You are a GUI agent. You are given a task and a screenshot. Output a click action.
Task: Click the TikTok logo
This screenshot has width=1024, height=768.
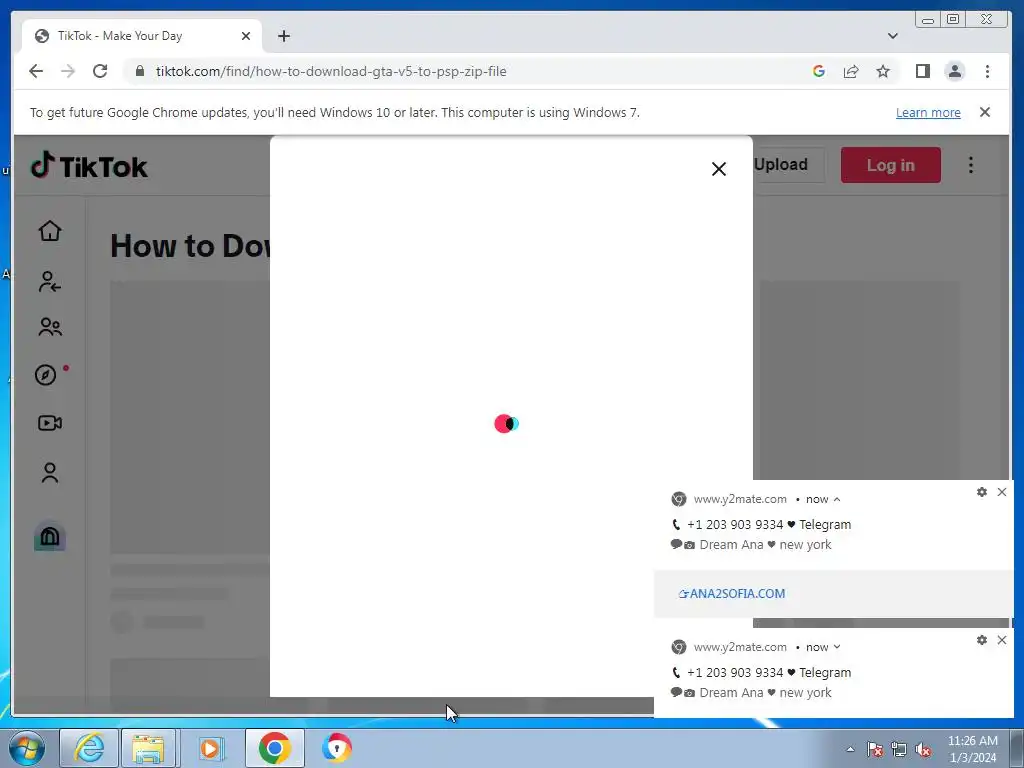(89, 166)
